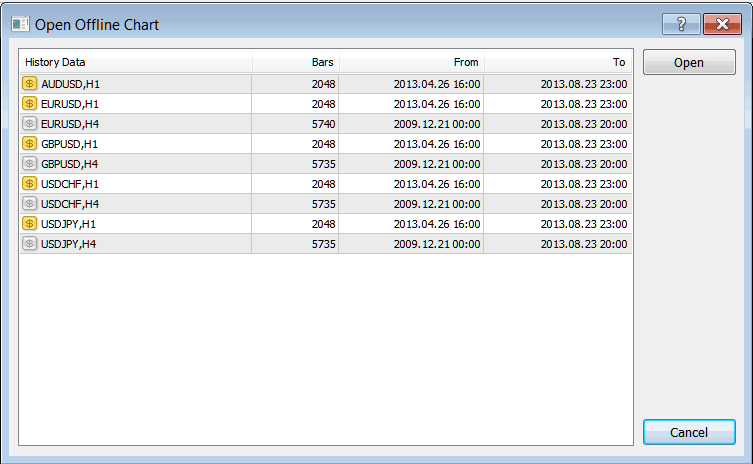
Task: Click the To column header
Action: tap(557, 62)
